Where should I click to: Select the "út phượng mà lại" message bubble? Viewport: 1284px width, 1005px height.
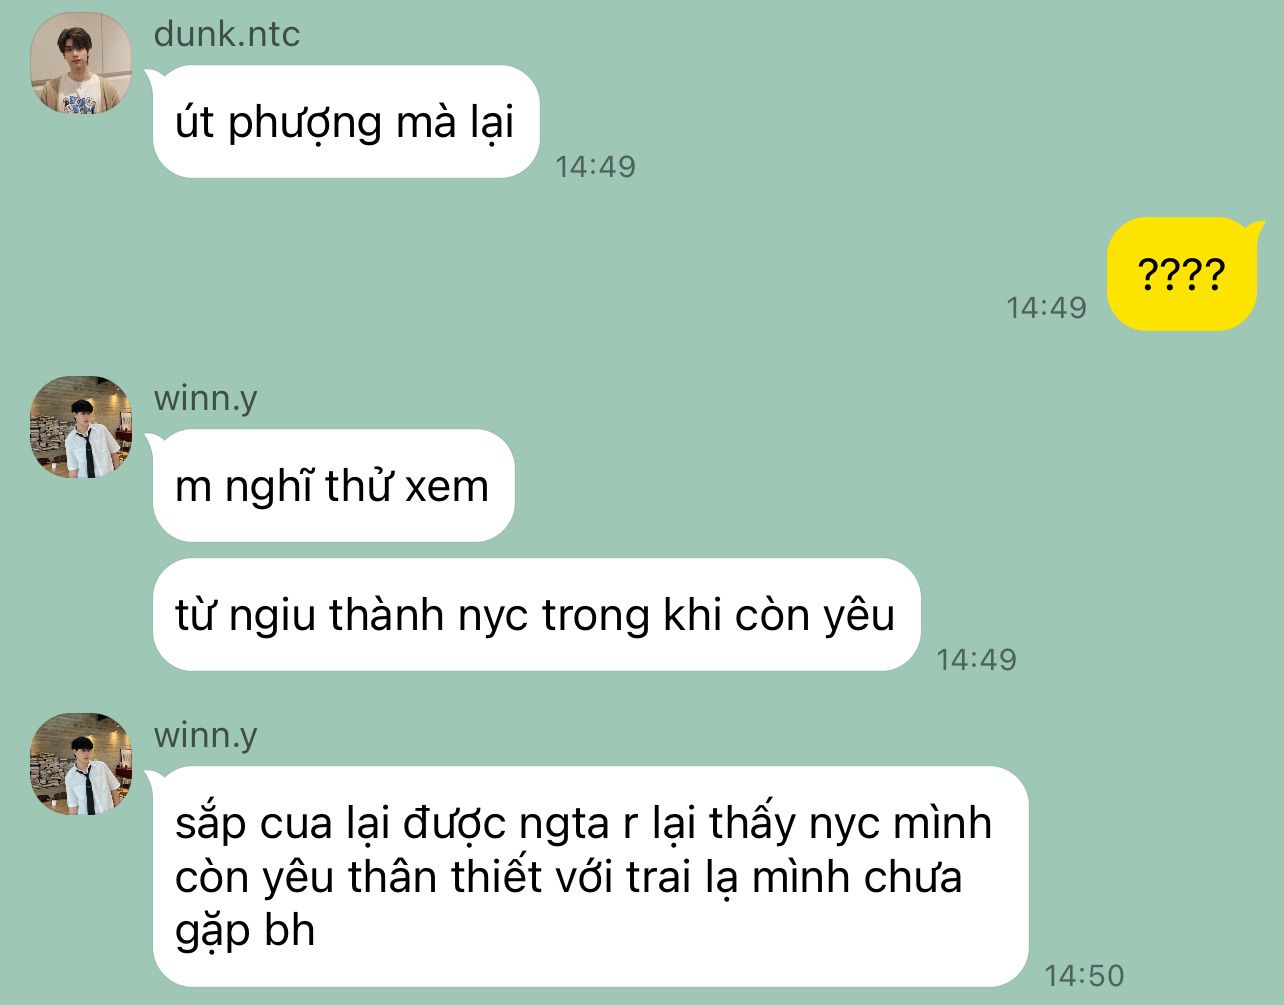[346, 122]
